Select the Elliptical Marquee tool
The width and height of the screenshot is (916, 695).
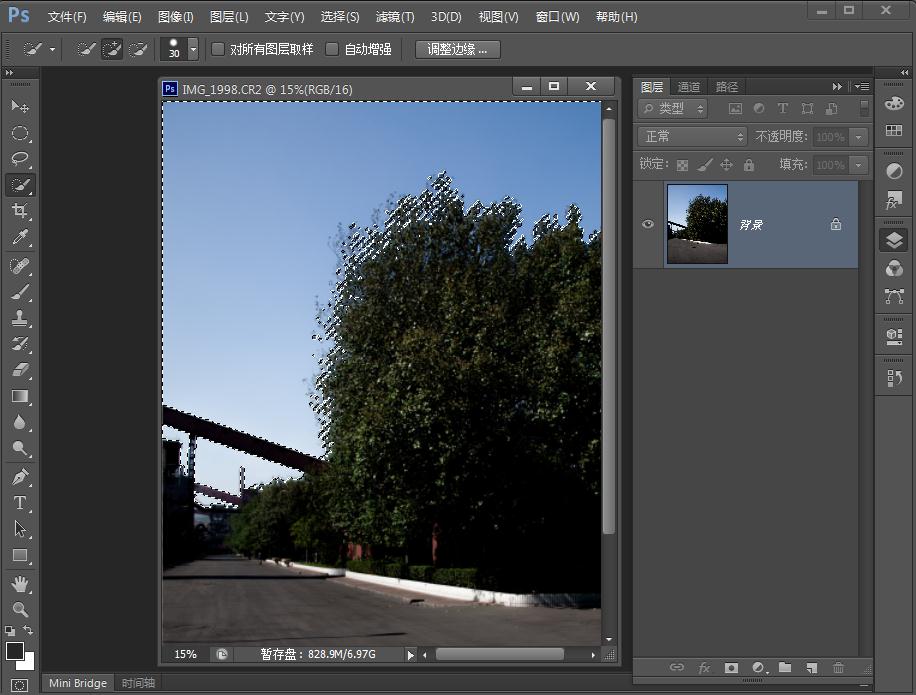(x=20, y=133)
